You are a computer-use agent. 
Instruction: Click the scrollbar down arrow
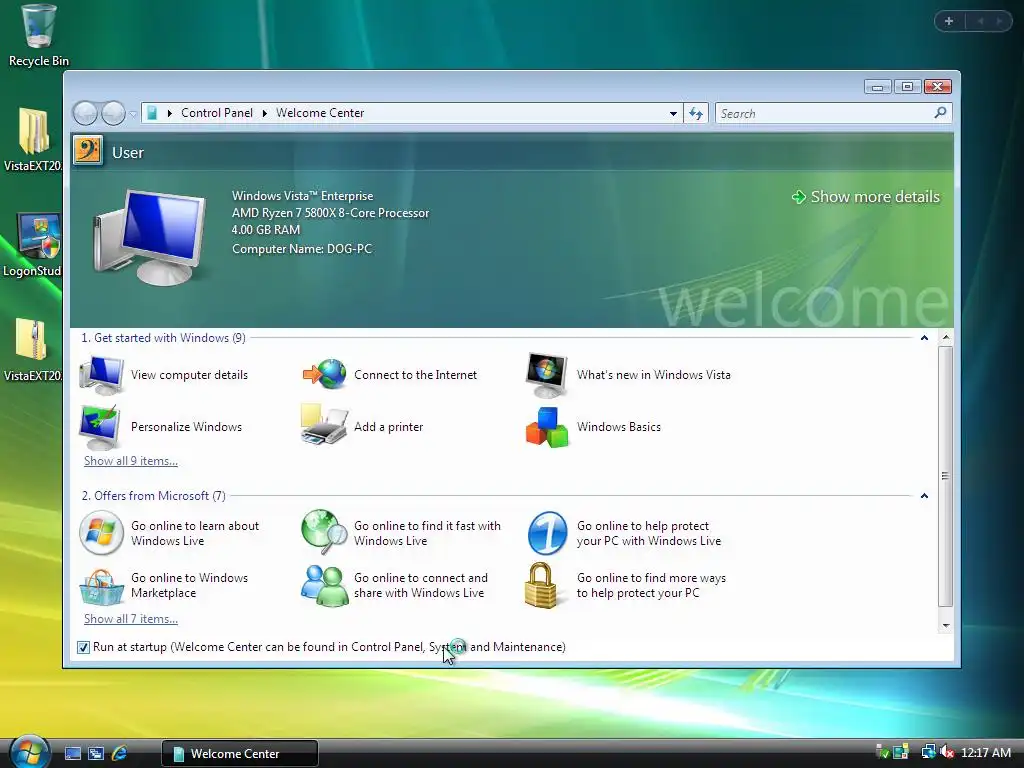[x=946, y=626]
